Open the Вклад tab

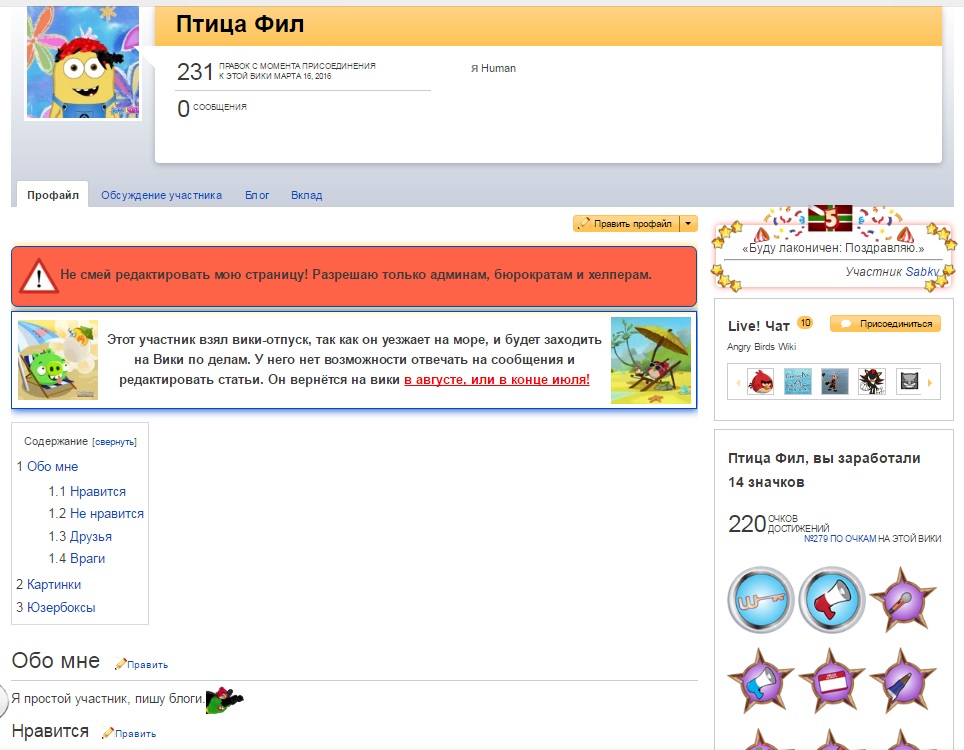[x=306, y=195]
